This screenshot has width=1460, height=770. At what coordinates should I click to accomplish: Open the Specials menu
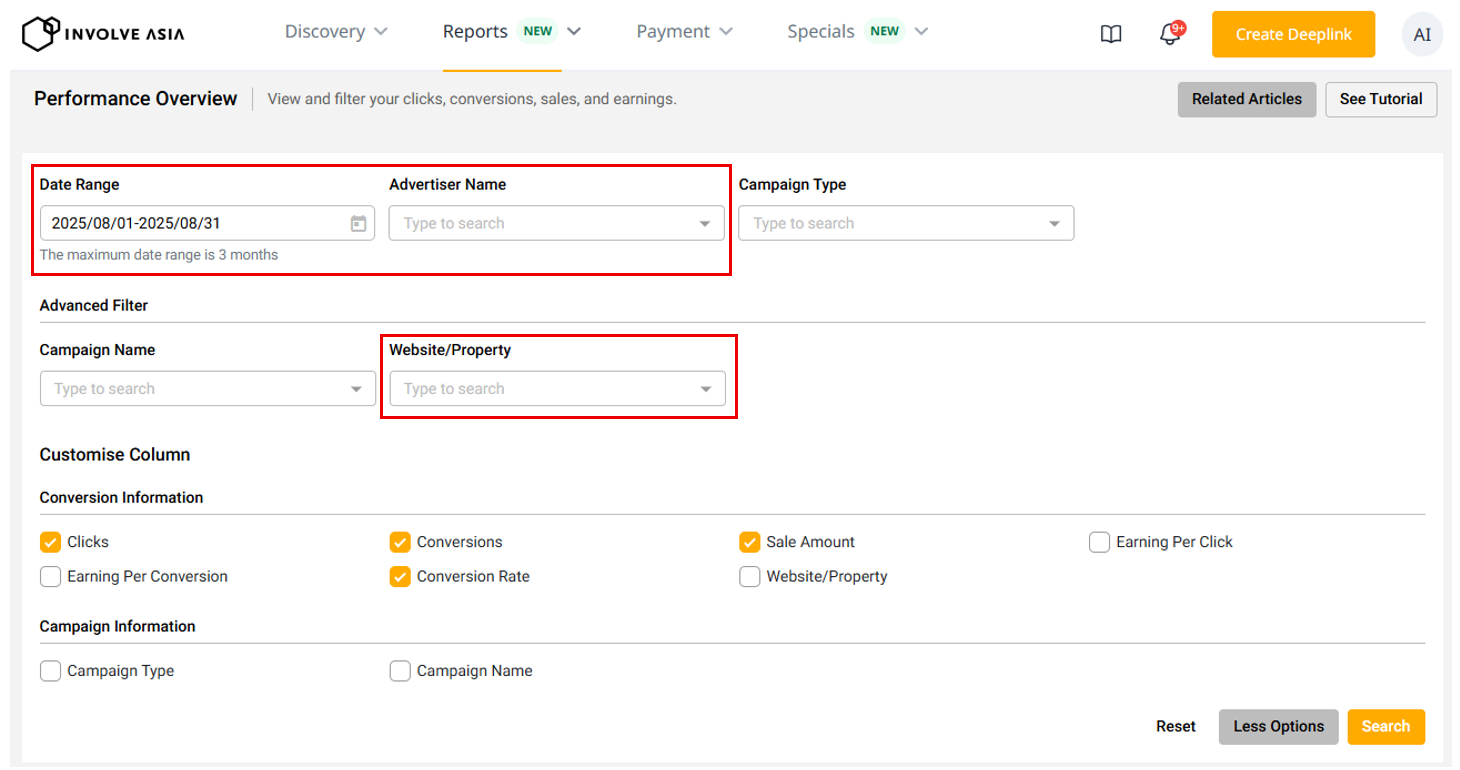[857, 32]
